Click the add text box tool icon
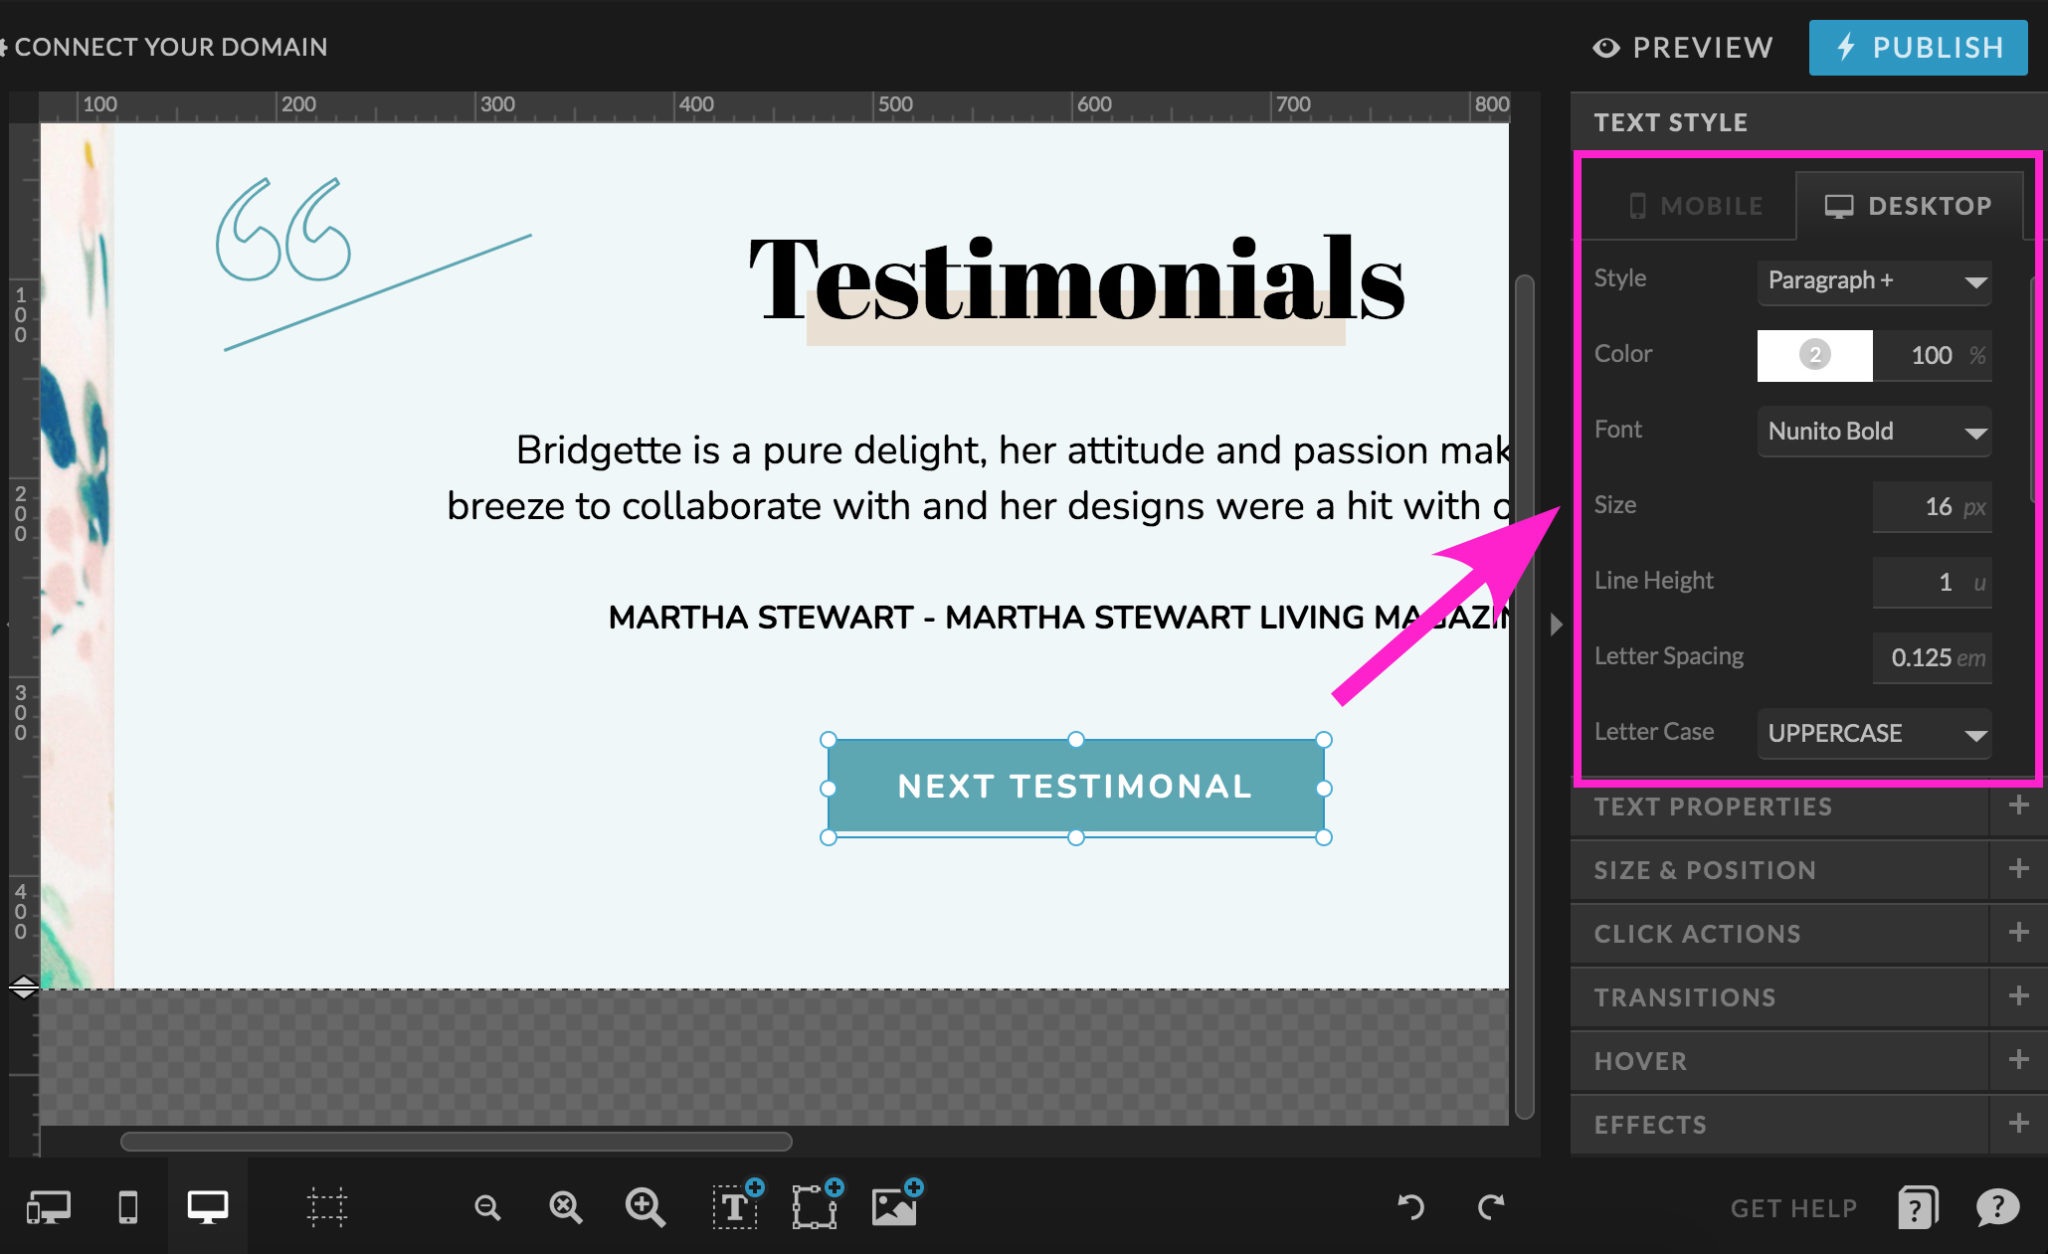The width and height of the screenshot is (2048, 1254). [735, 1207]
